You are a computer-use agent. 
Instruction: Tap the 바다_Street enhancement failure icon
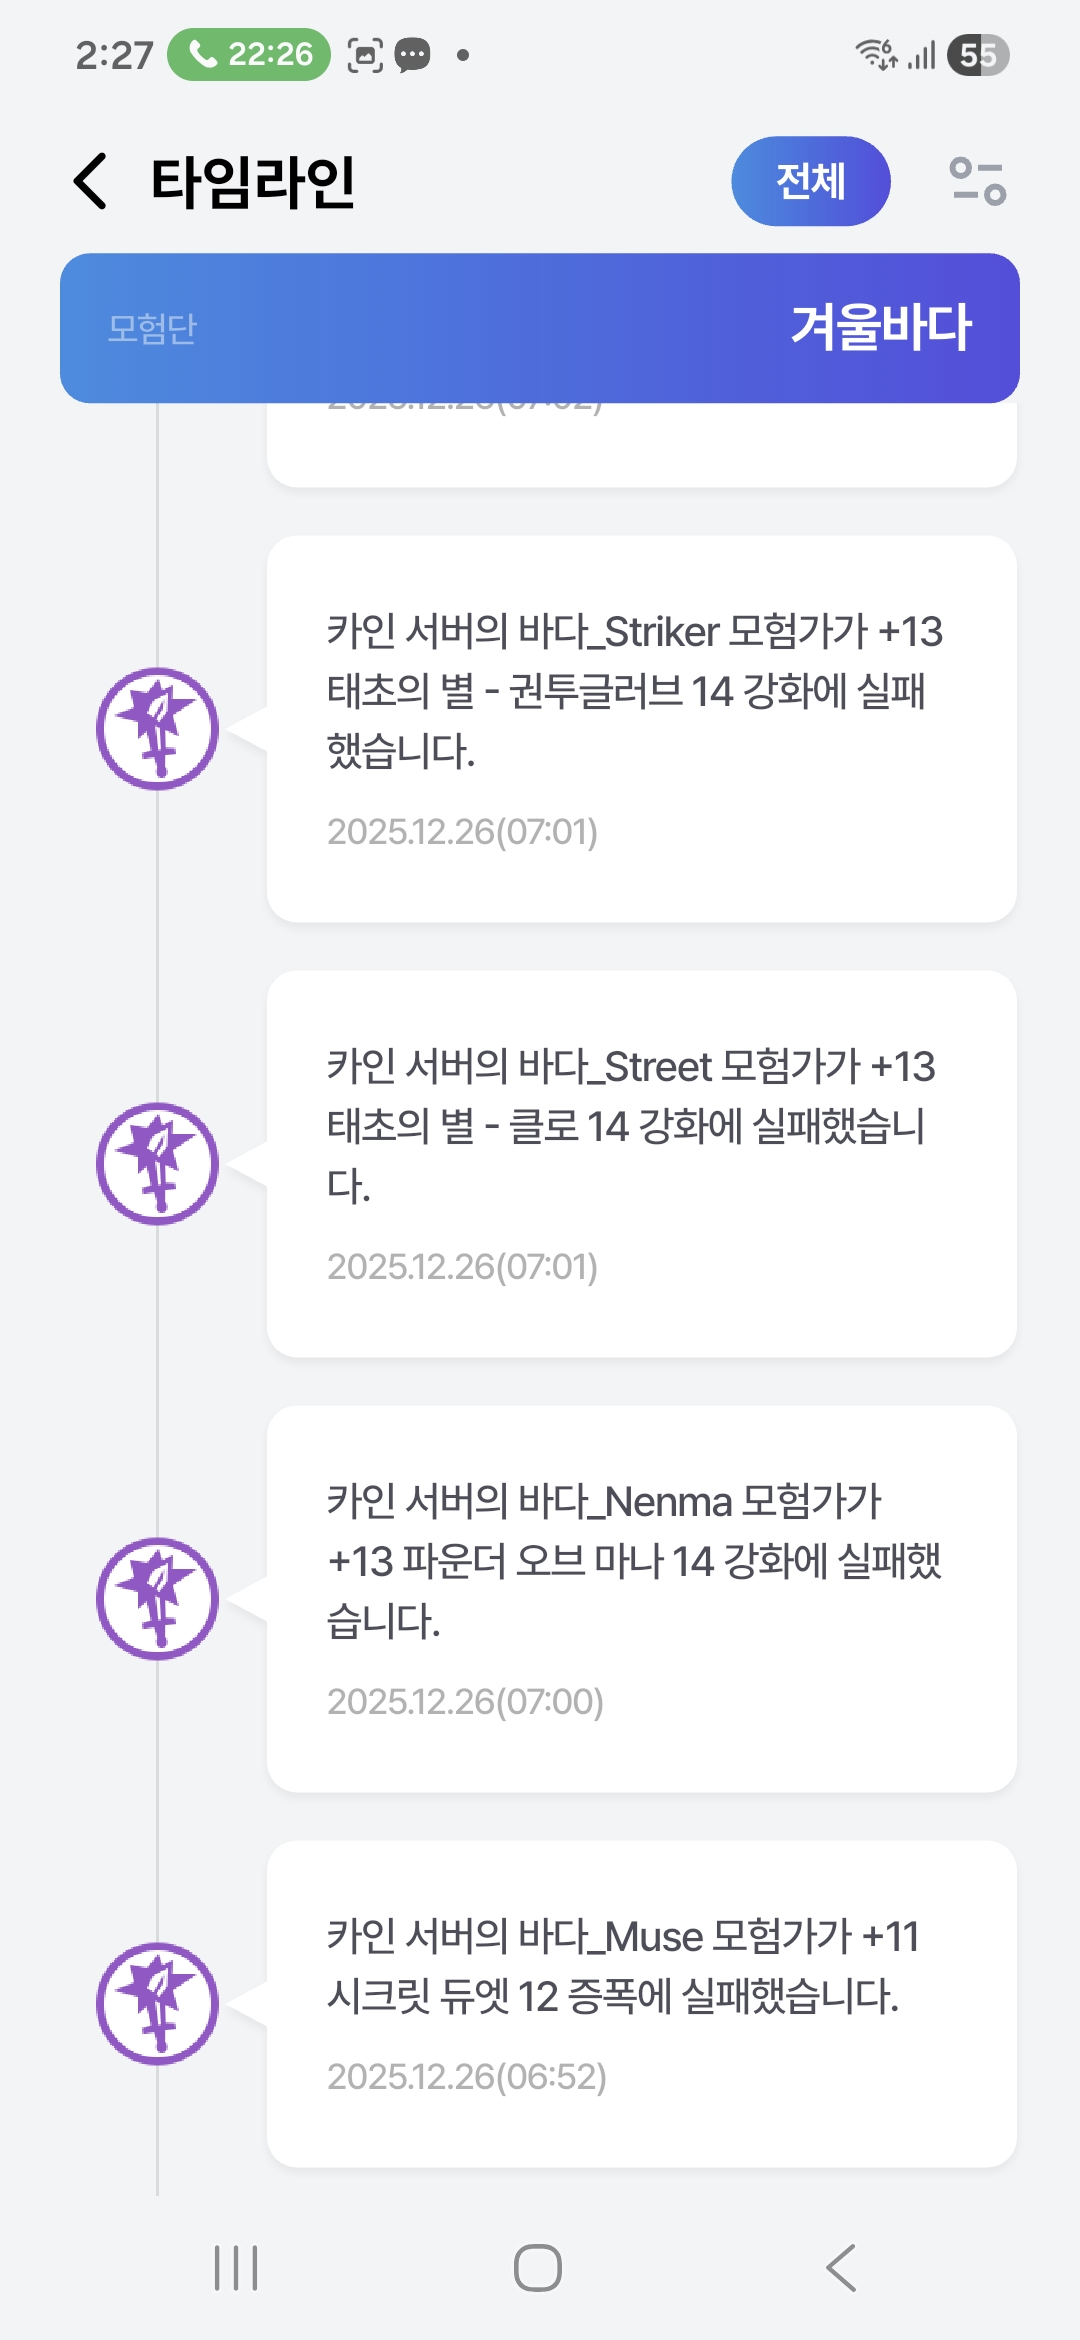[157, 1164]
